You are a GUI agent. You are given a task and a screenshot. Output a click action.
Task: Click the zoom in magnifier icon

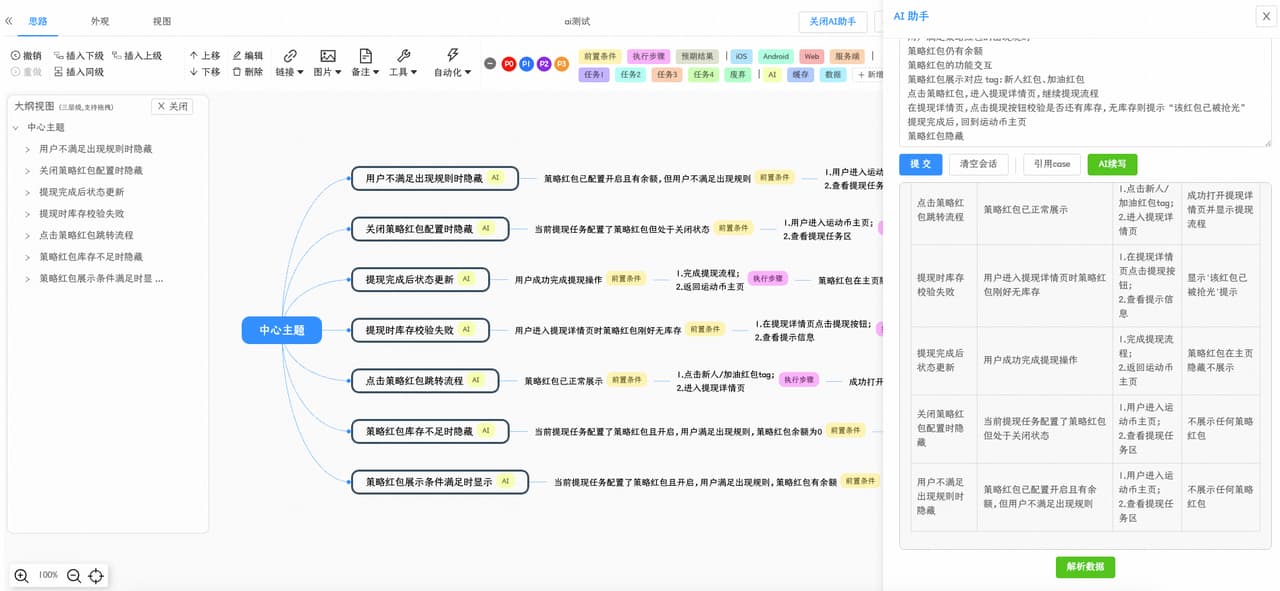click(22, 575)
